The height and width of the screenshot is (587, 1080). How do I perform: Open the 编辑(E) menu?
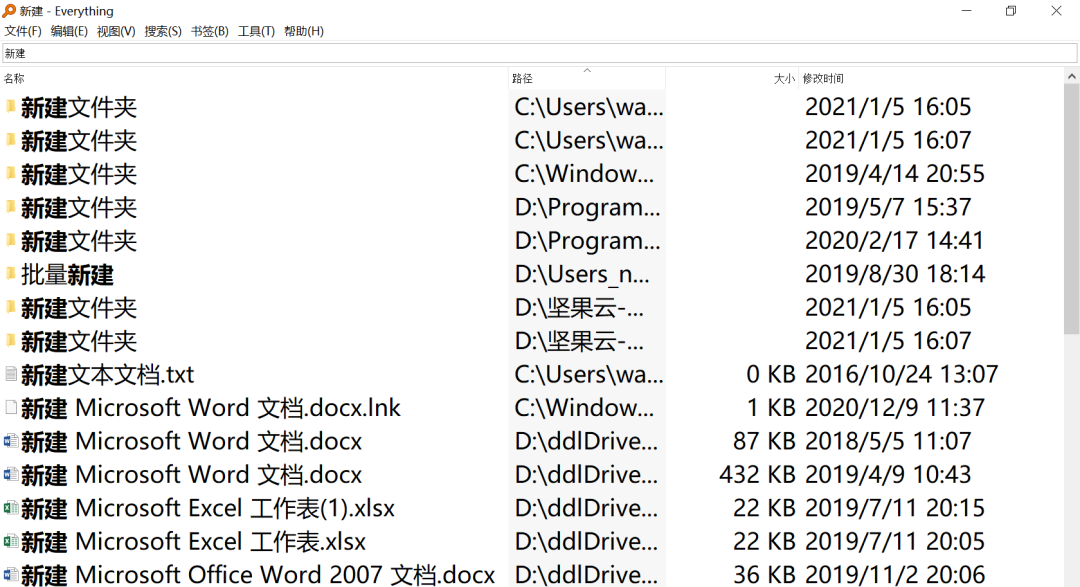tap(69, 31)
